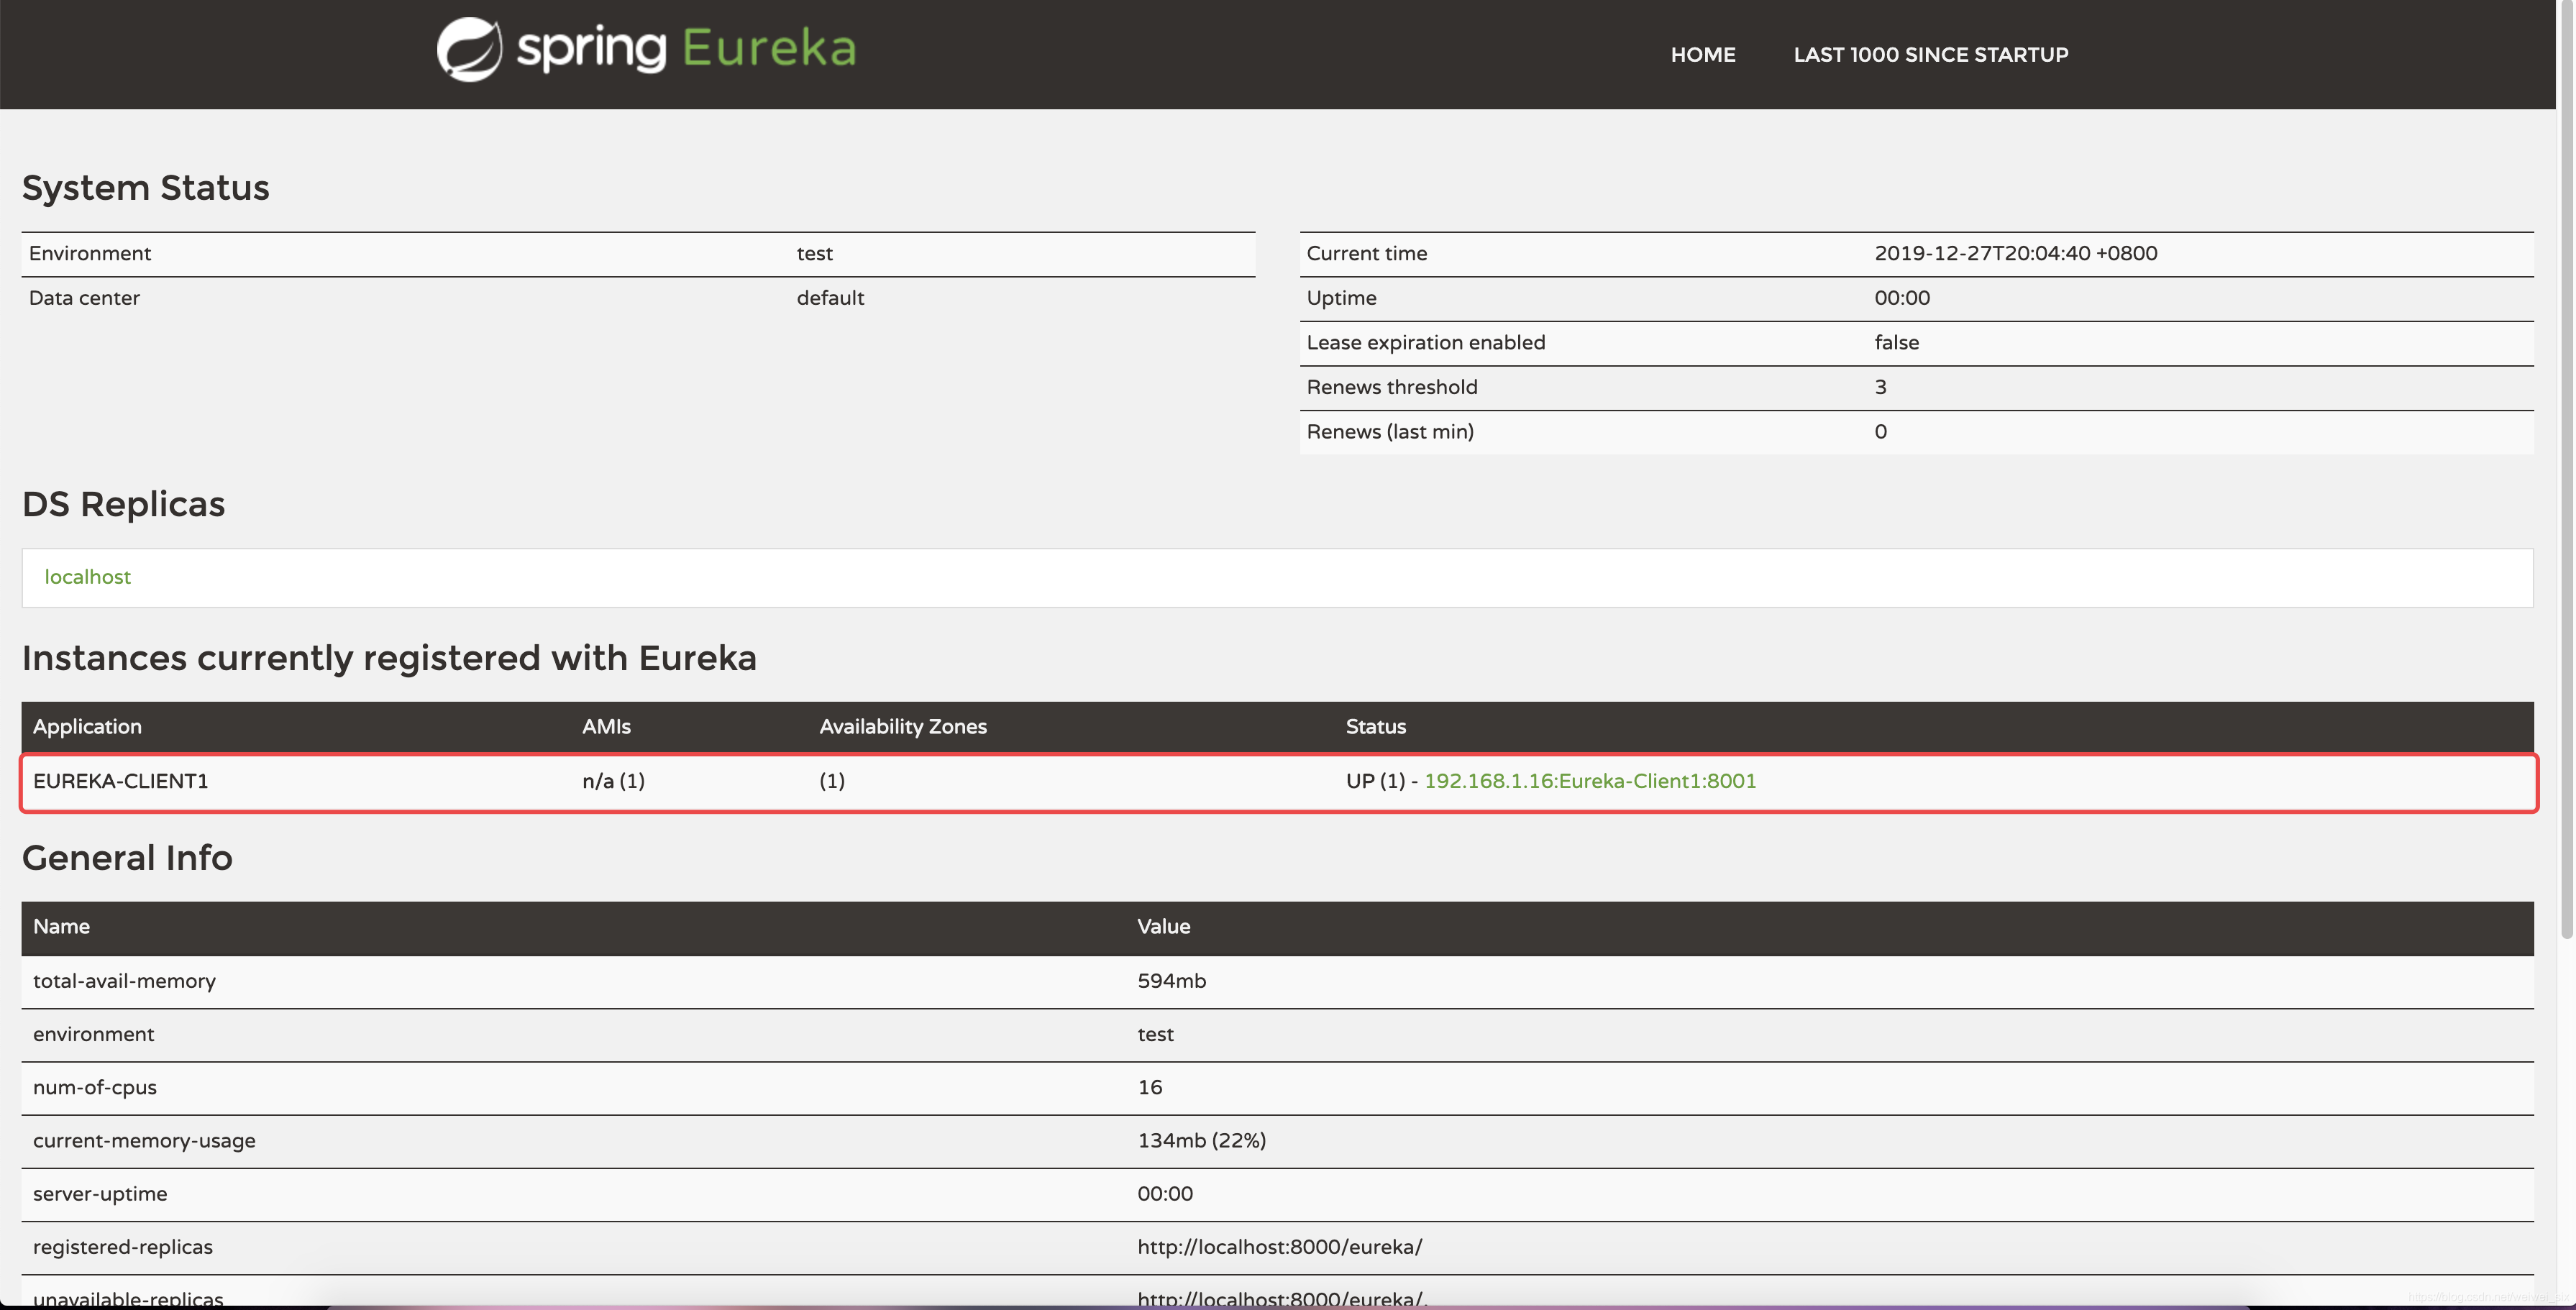Viewport: 2576px width, 1310px height.
Task: Click the n/a (1) AMIs cell
Action: tap(613, 781)
